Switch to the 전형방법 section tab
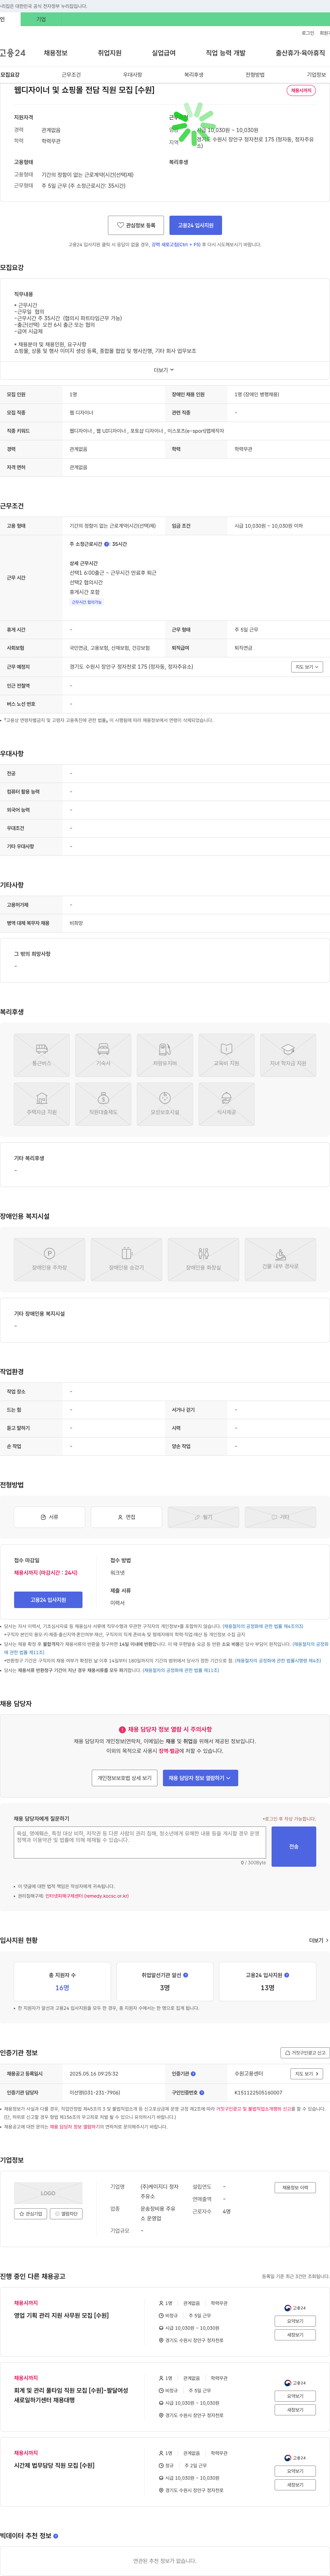 click(255, 75)
